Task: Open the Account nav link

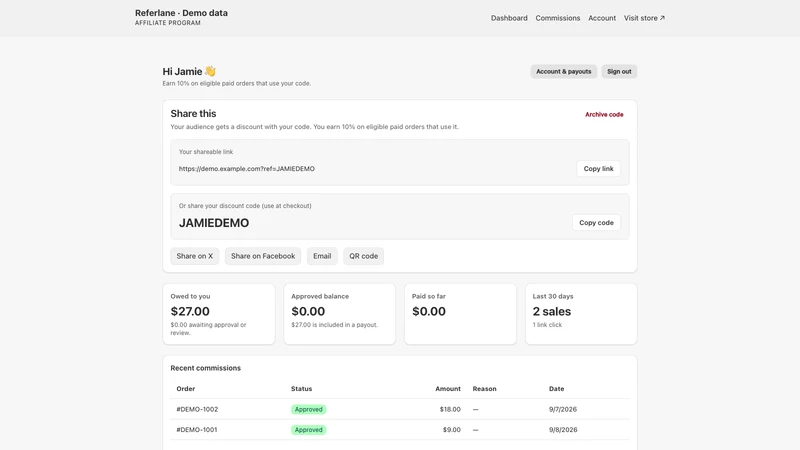Action: pos(602,18)
